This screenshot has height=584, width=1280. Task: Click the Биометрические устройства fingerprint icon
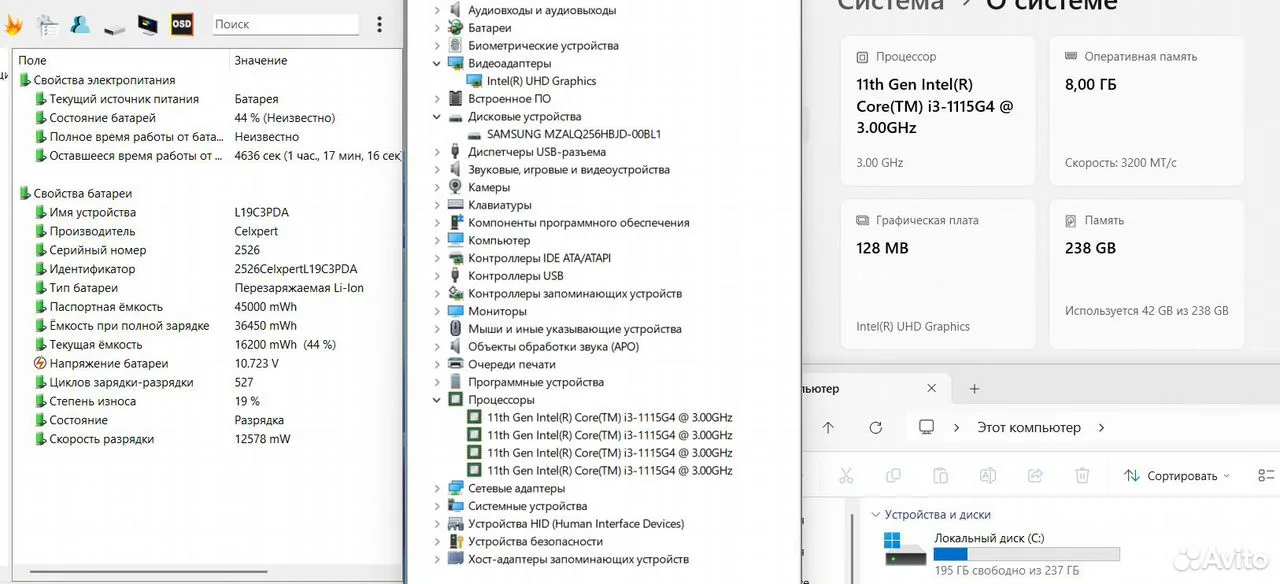tap(456, 46)
